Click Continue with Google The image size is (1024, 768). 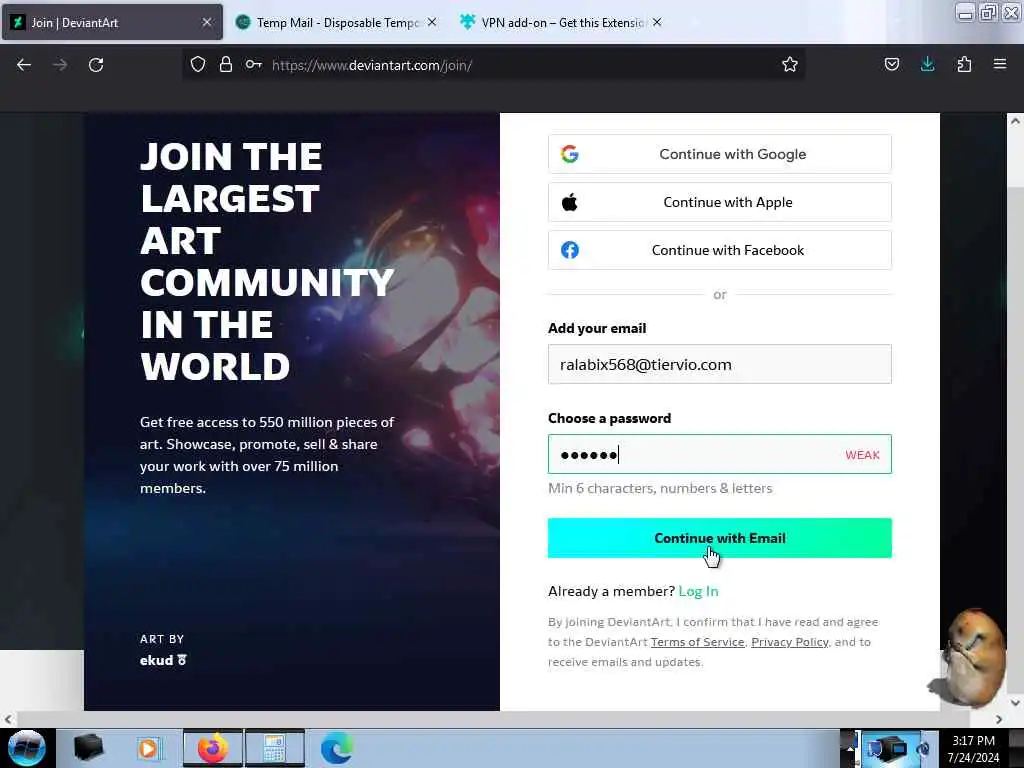pos(720,154)
